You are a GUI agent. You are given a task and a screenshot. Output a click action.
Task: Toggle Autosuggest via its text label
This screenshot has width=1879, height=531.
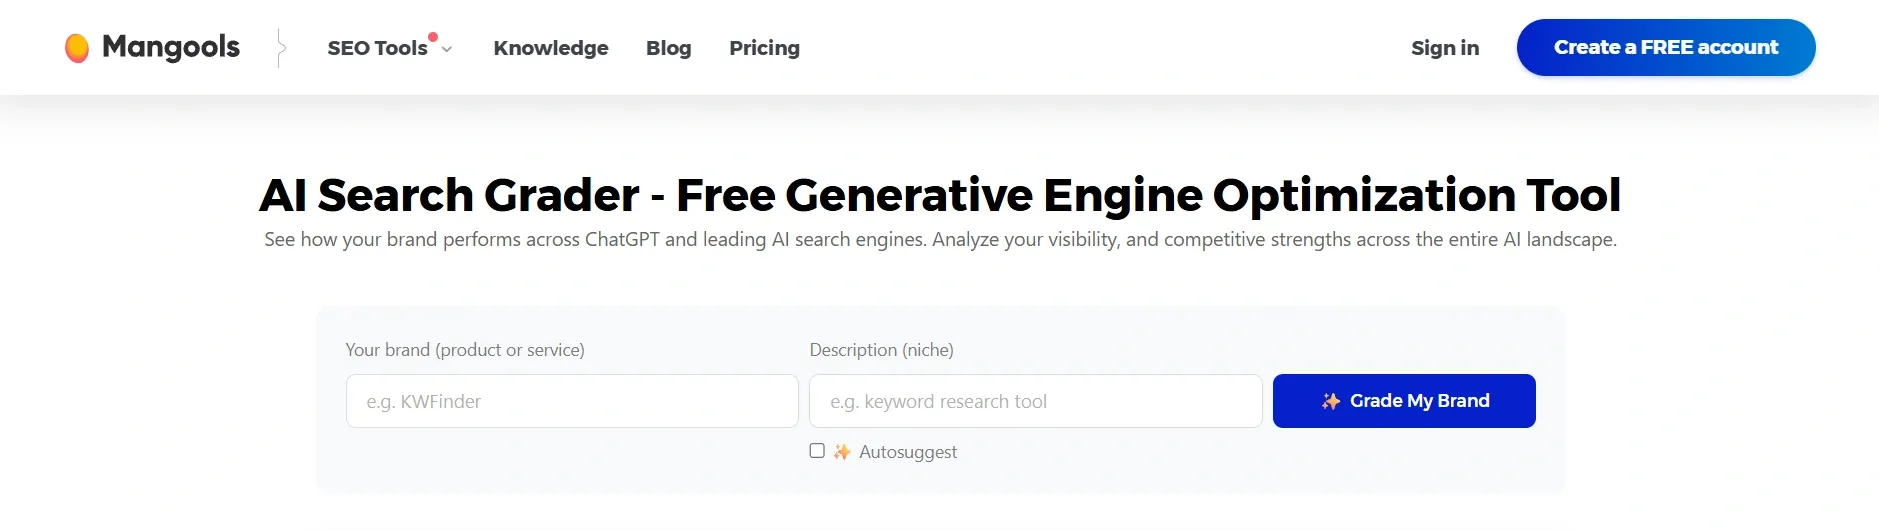[908, 452]
